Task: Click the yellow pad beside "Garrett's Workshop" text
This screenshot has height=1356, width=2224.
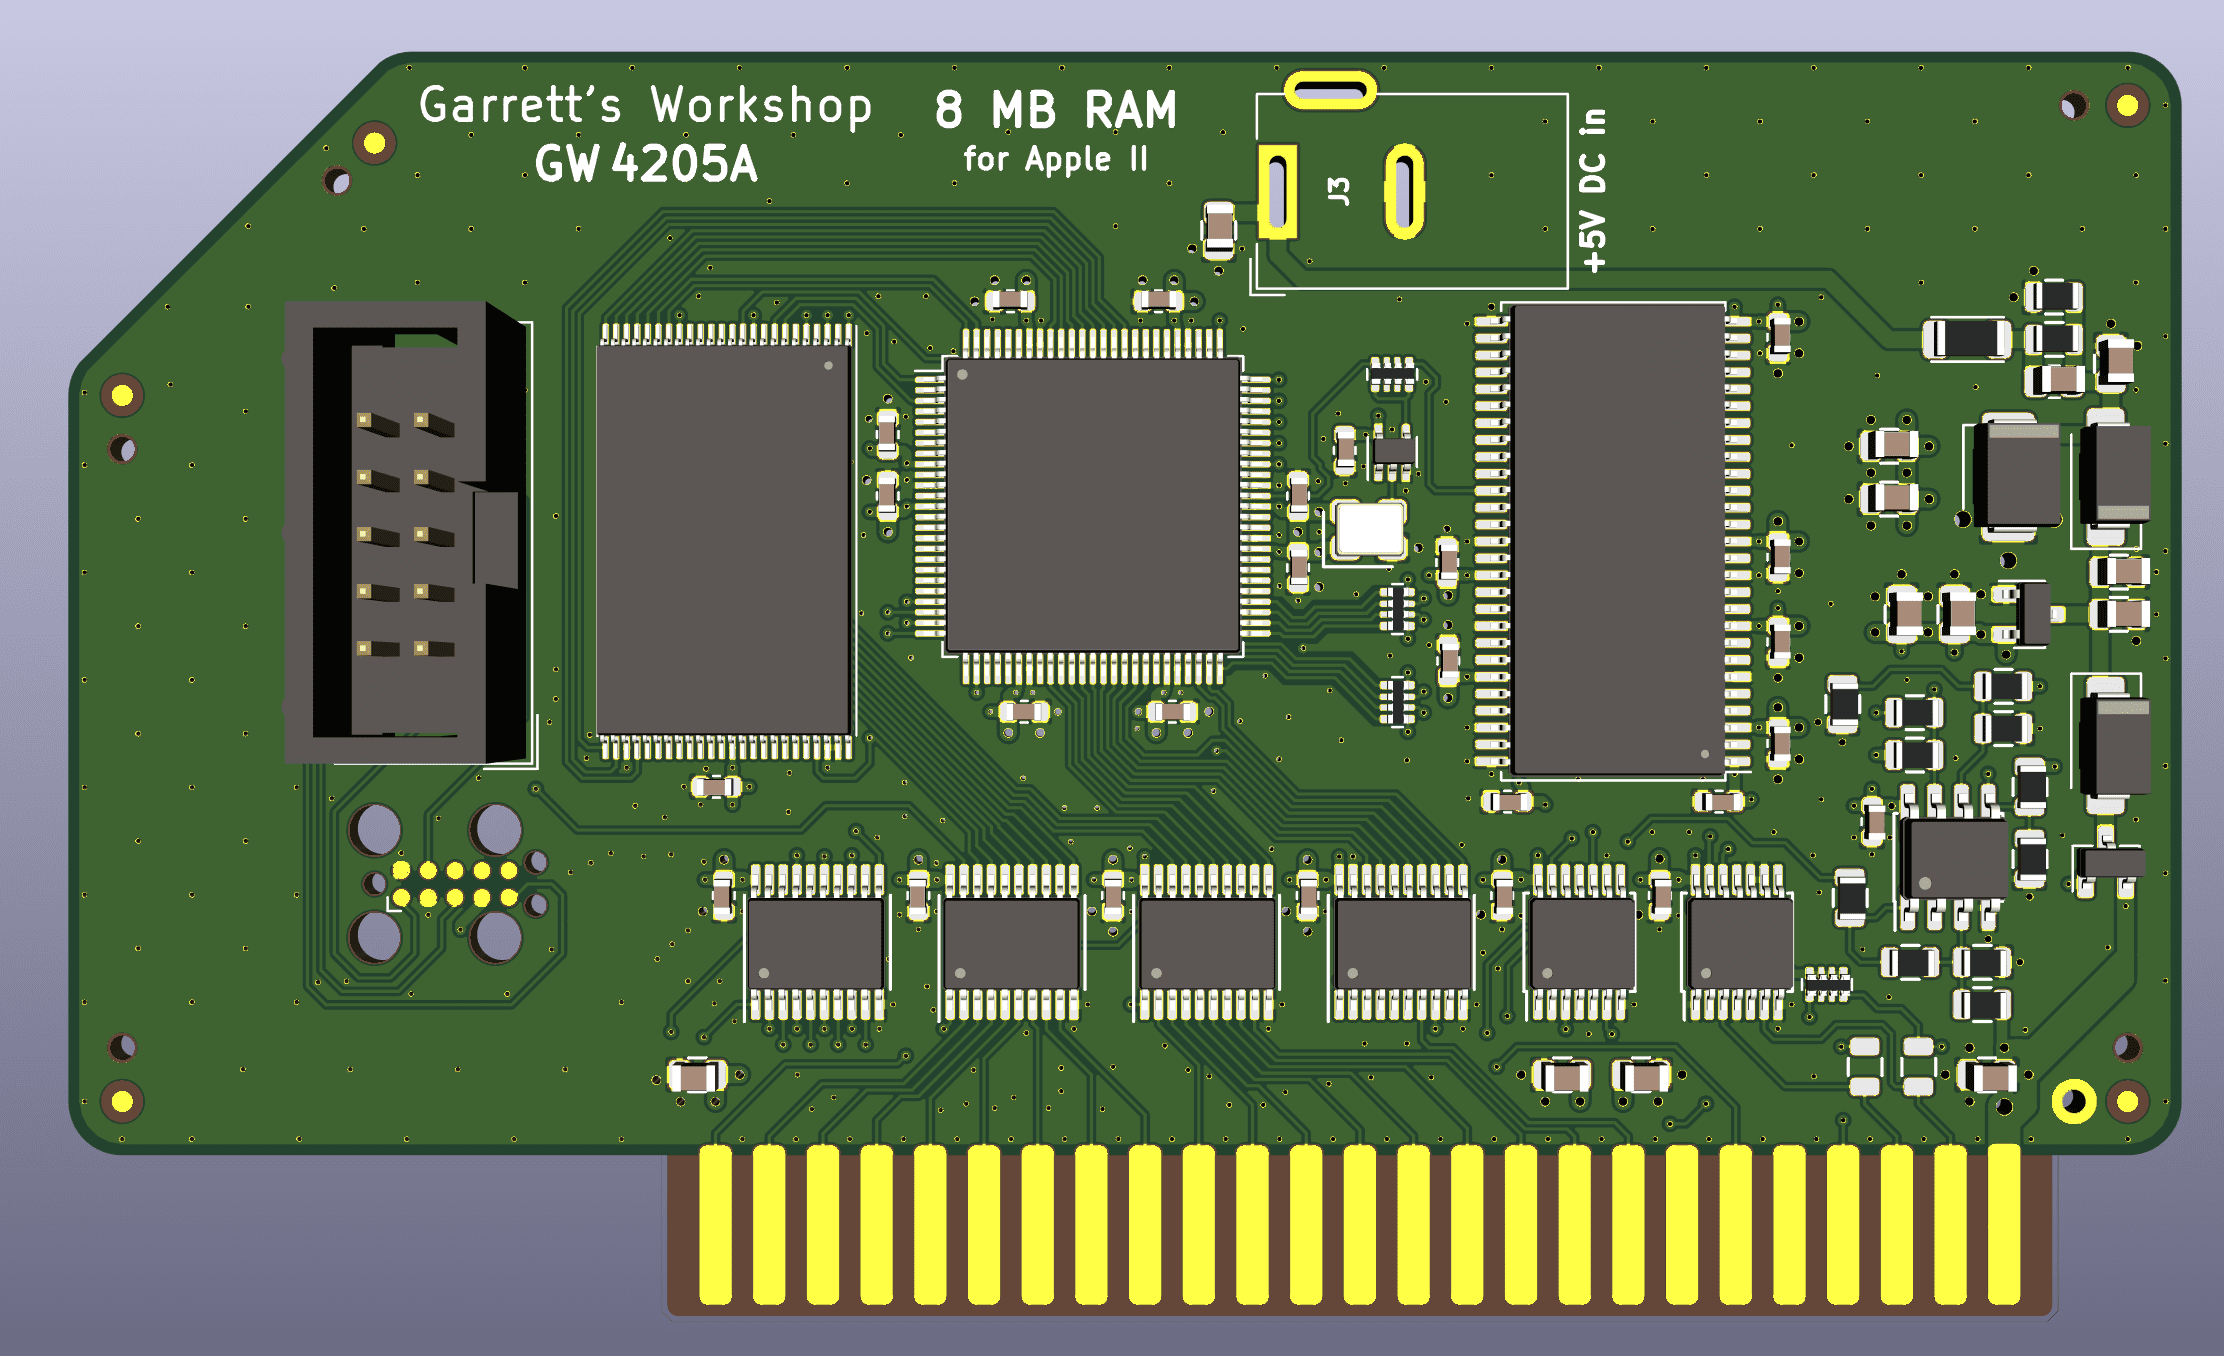Action: click(x=374, y=144)
